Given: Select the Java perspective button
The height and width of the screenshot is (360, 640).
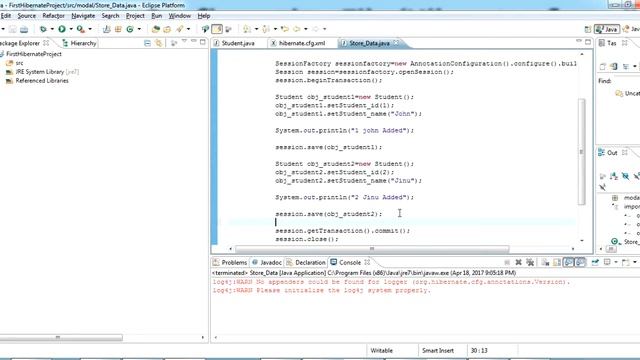Looking at the screenshot, I should pyautogui.click(x=607, y=29).
